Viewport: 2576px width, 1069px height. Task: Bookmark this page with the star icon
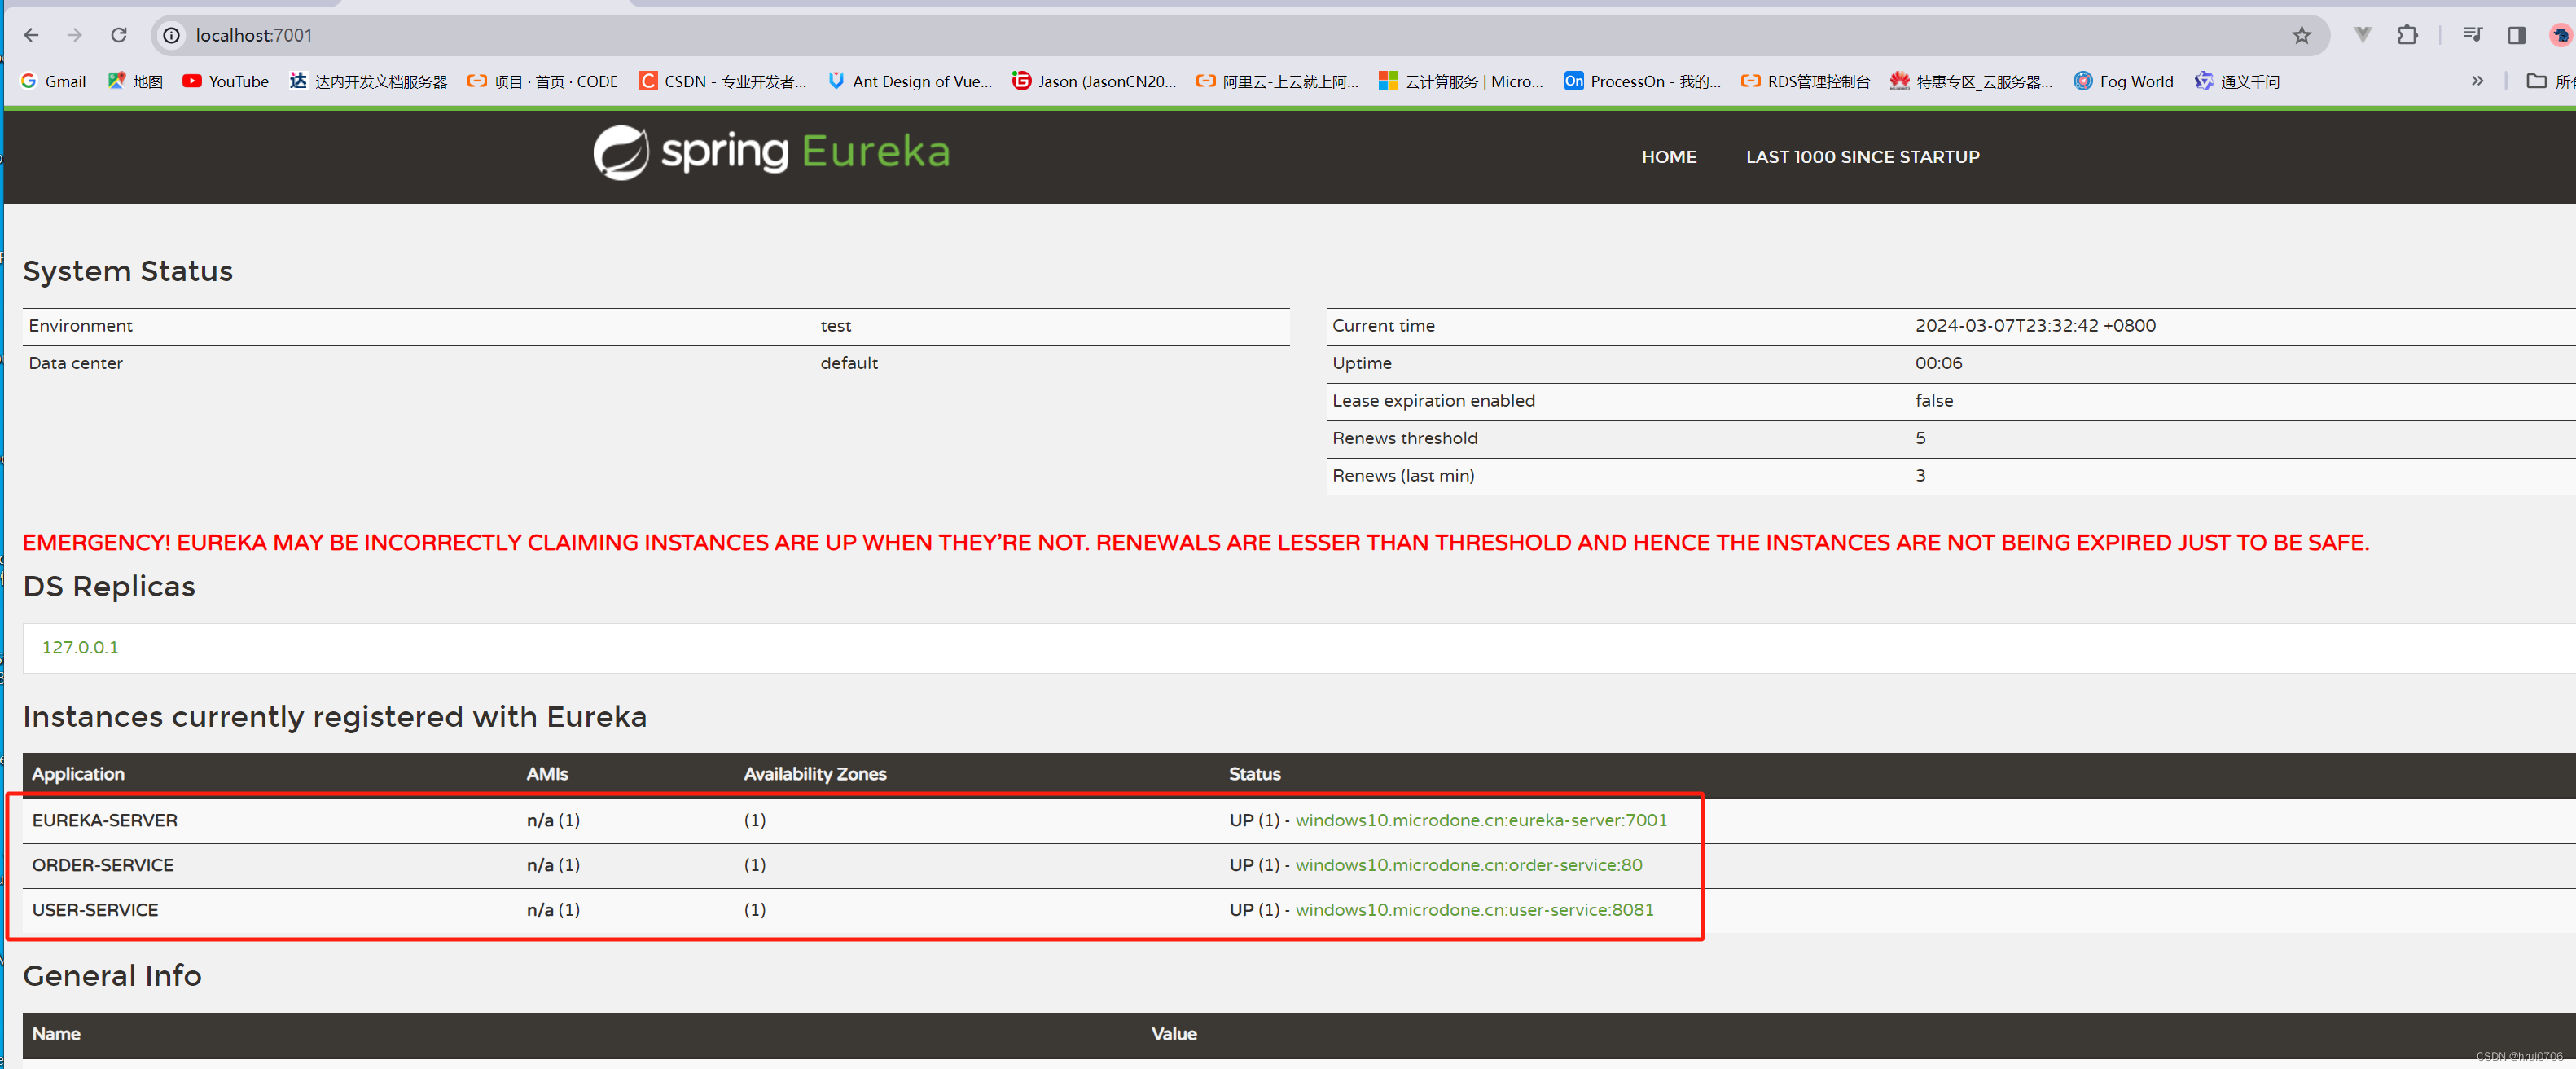pyautogui.click(x=2302, y=35)
